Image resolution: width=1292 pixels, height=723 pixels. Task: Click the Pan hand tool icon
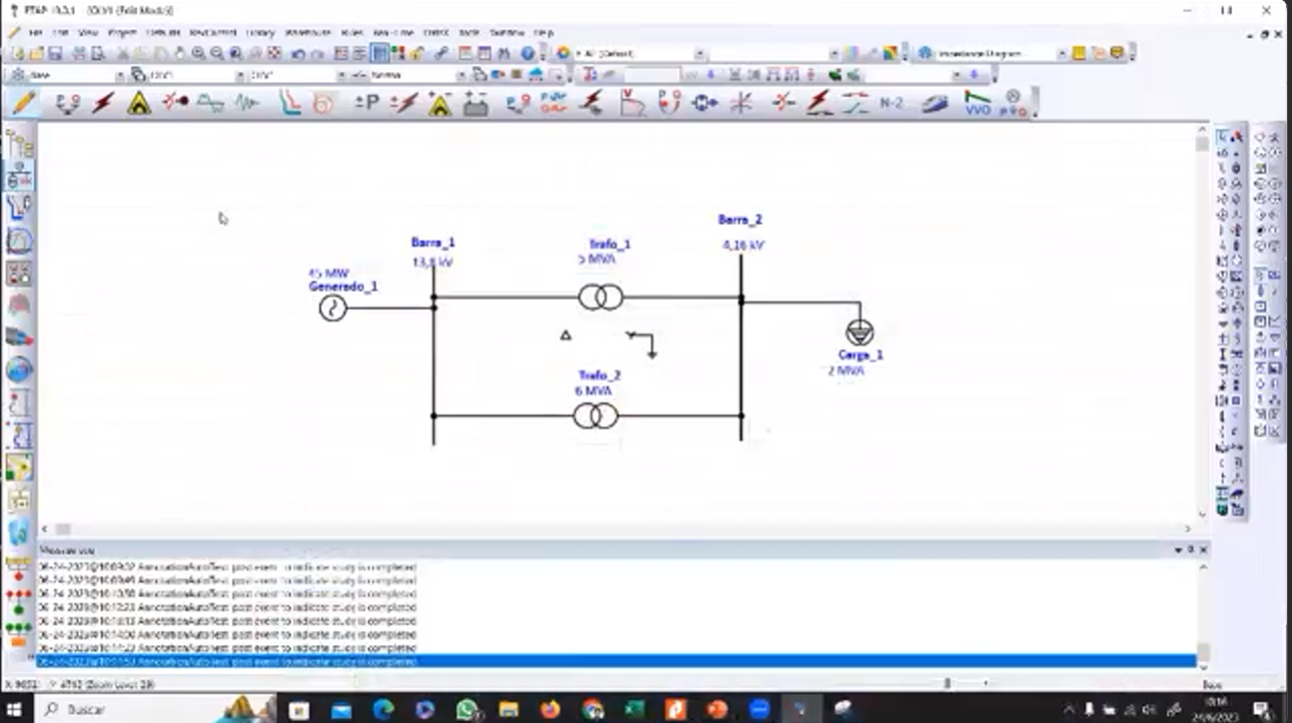[179, 53]
